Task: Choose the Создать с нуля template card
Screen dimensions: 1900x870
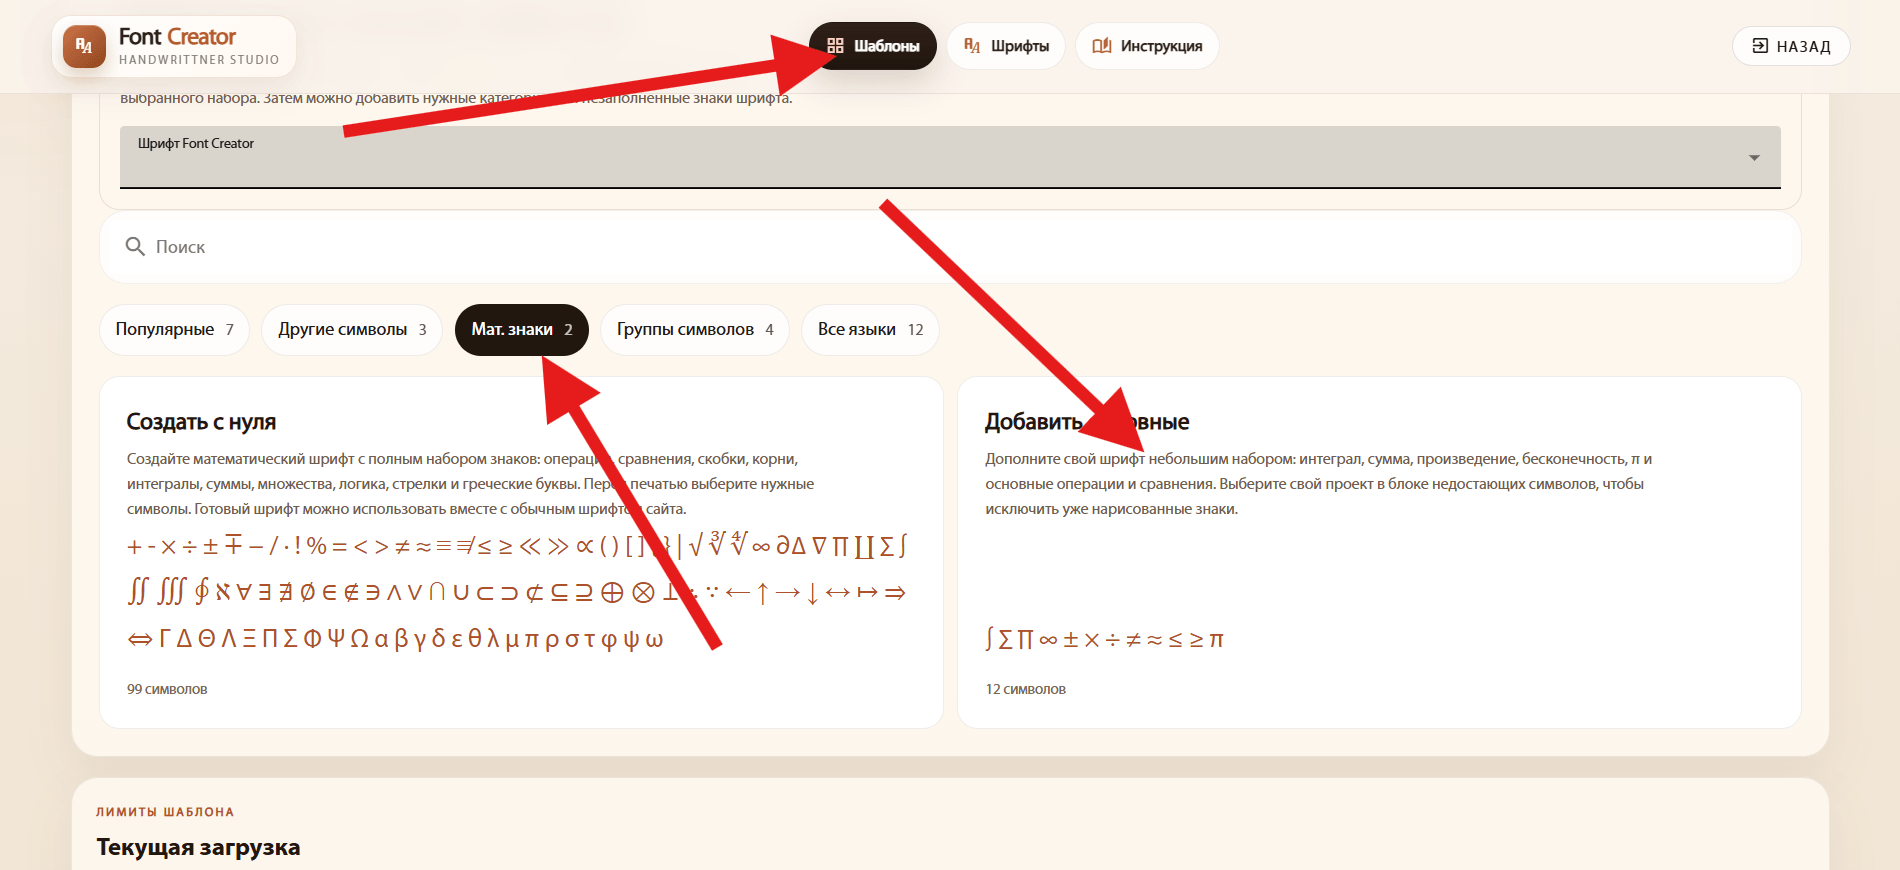Action: (522, 552)
